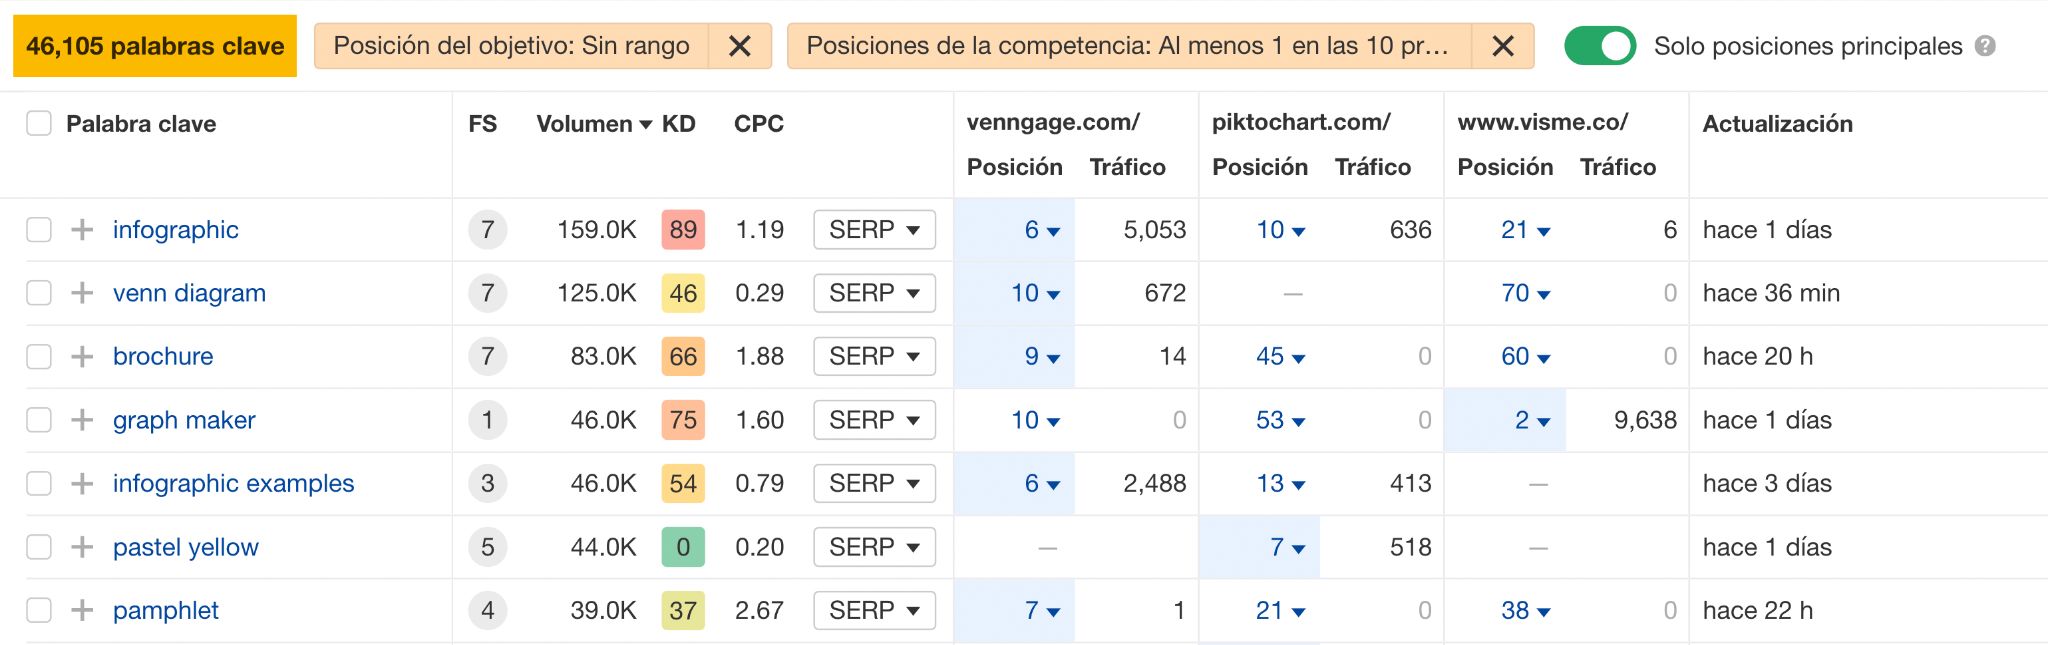
Task: Click the plus icon next to "venn diagram"
Action: tap(82, 293)
